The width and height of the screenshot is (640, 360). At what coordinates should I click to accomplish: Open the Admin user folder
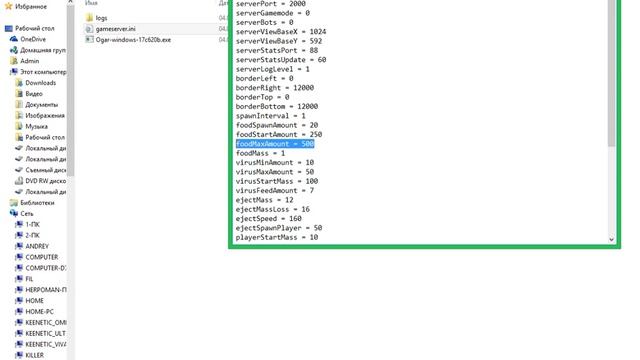(x=25, y=61)
